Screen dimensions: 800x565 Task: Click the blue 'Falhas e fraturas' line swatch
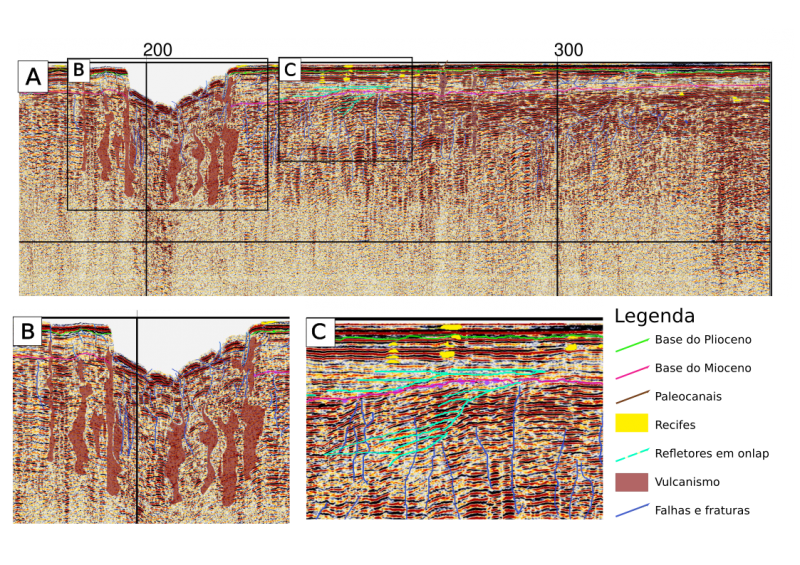632,510
